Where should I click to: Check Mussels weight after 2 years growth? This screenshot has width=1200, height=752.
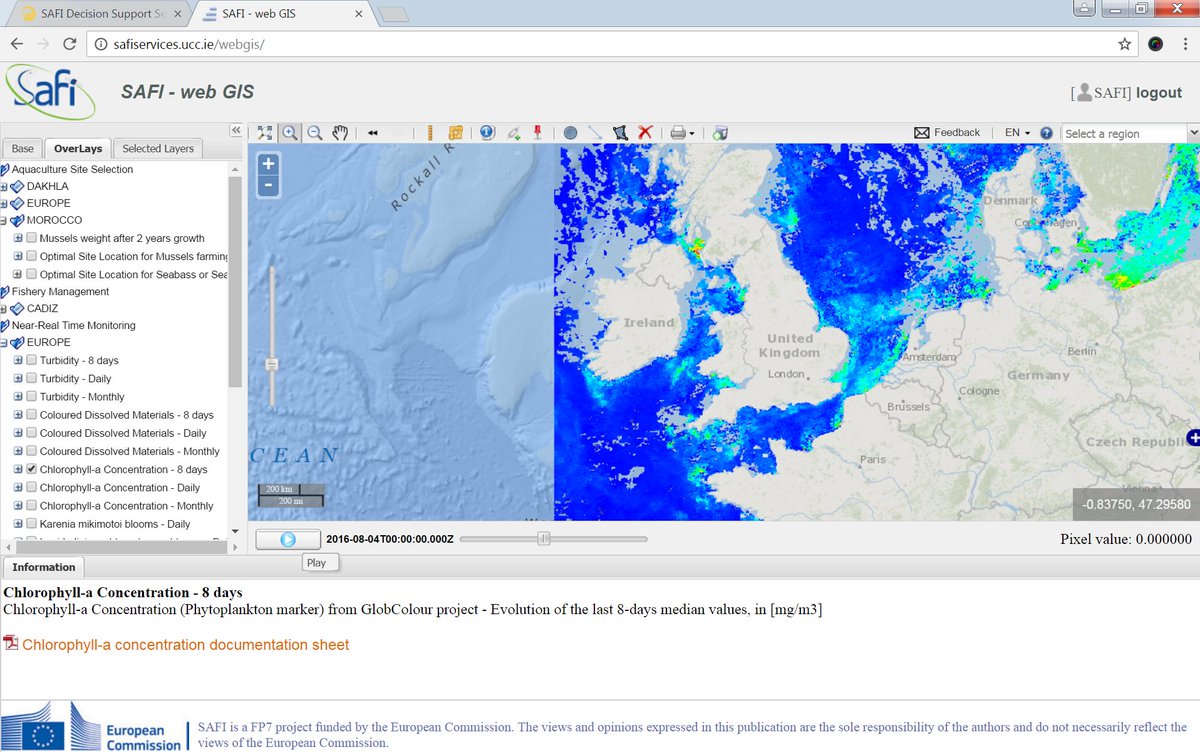click(32, 238)
